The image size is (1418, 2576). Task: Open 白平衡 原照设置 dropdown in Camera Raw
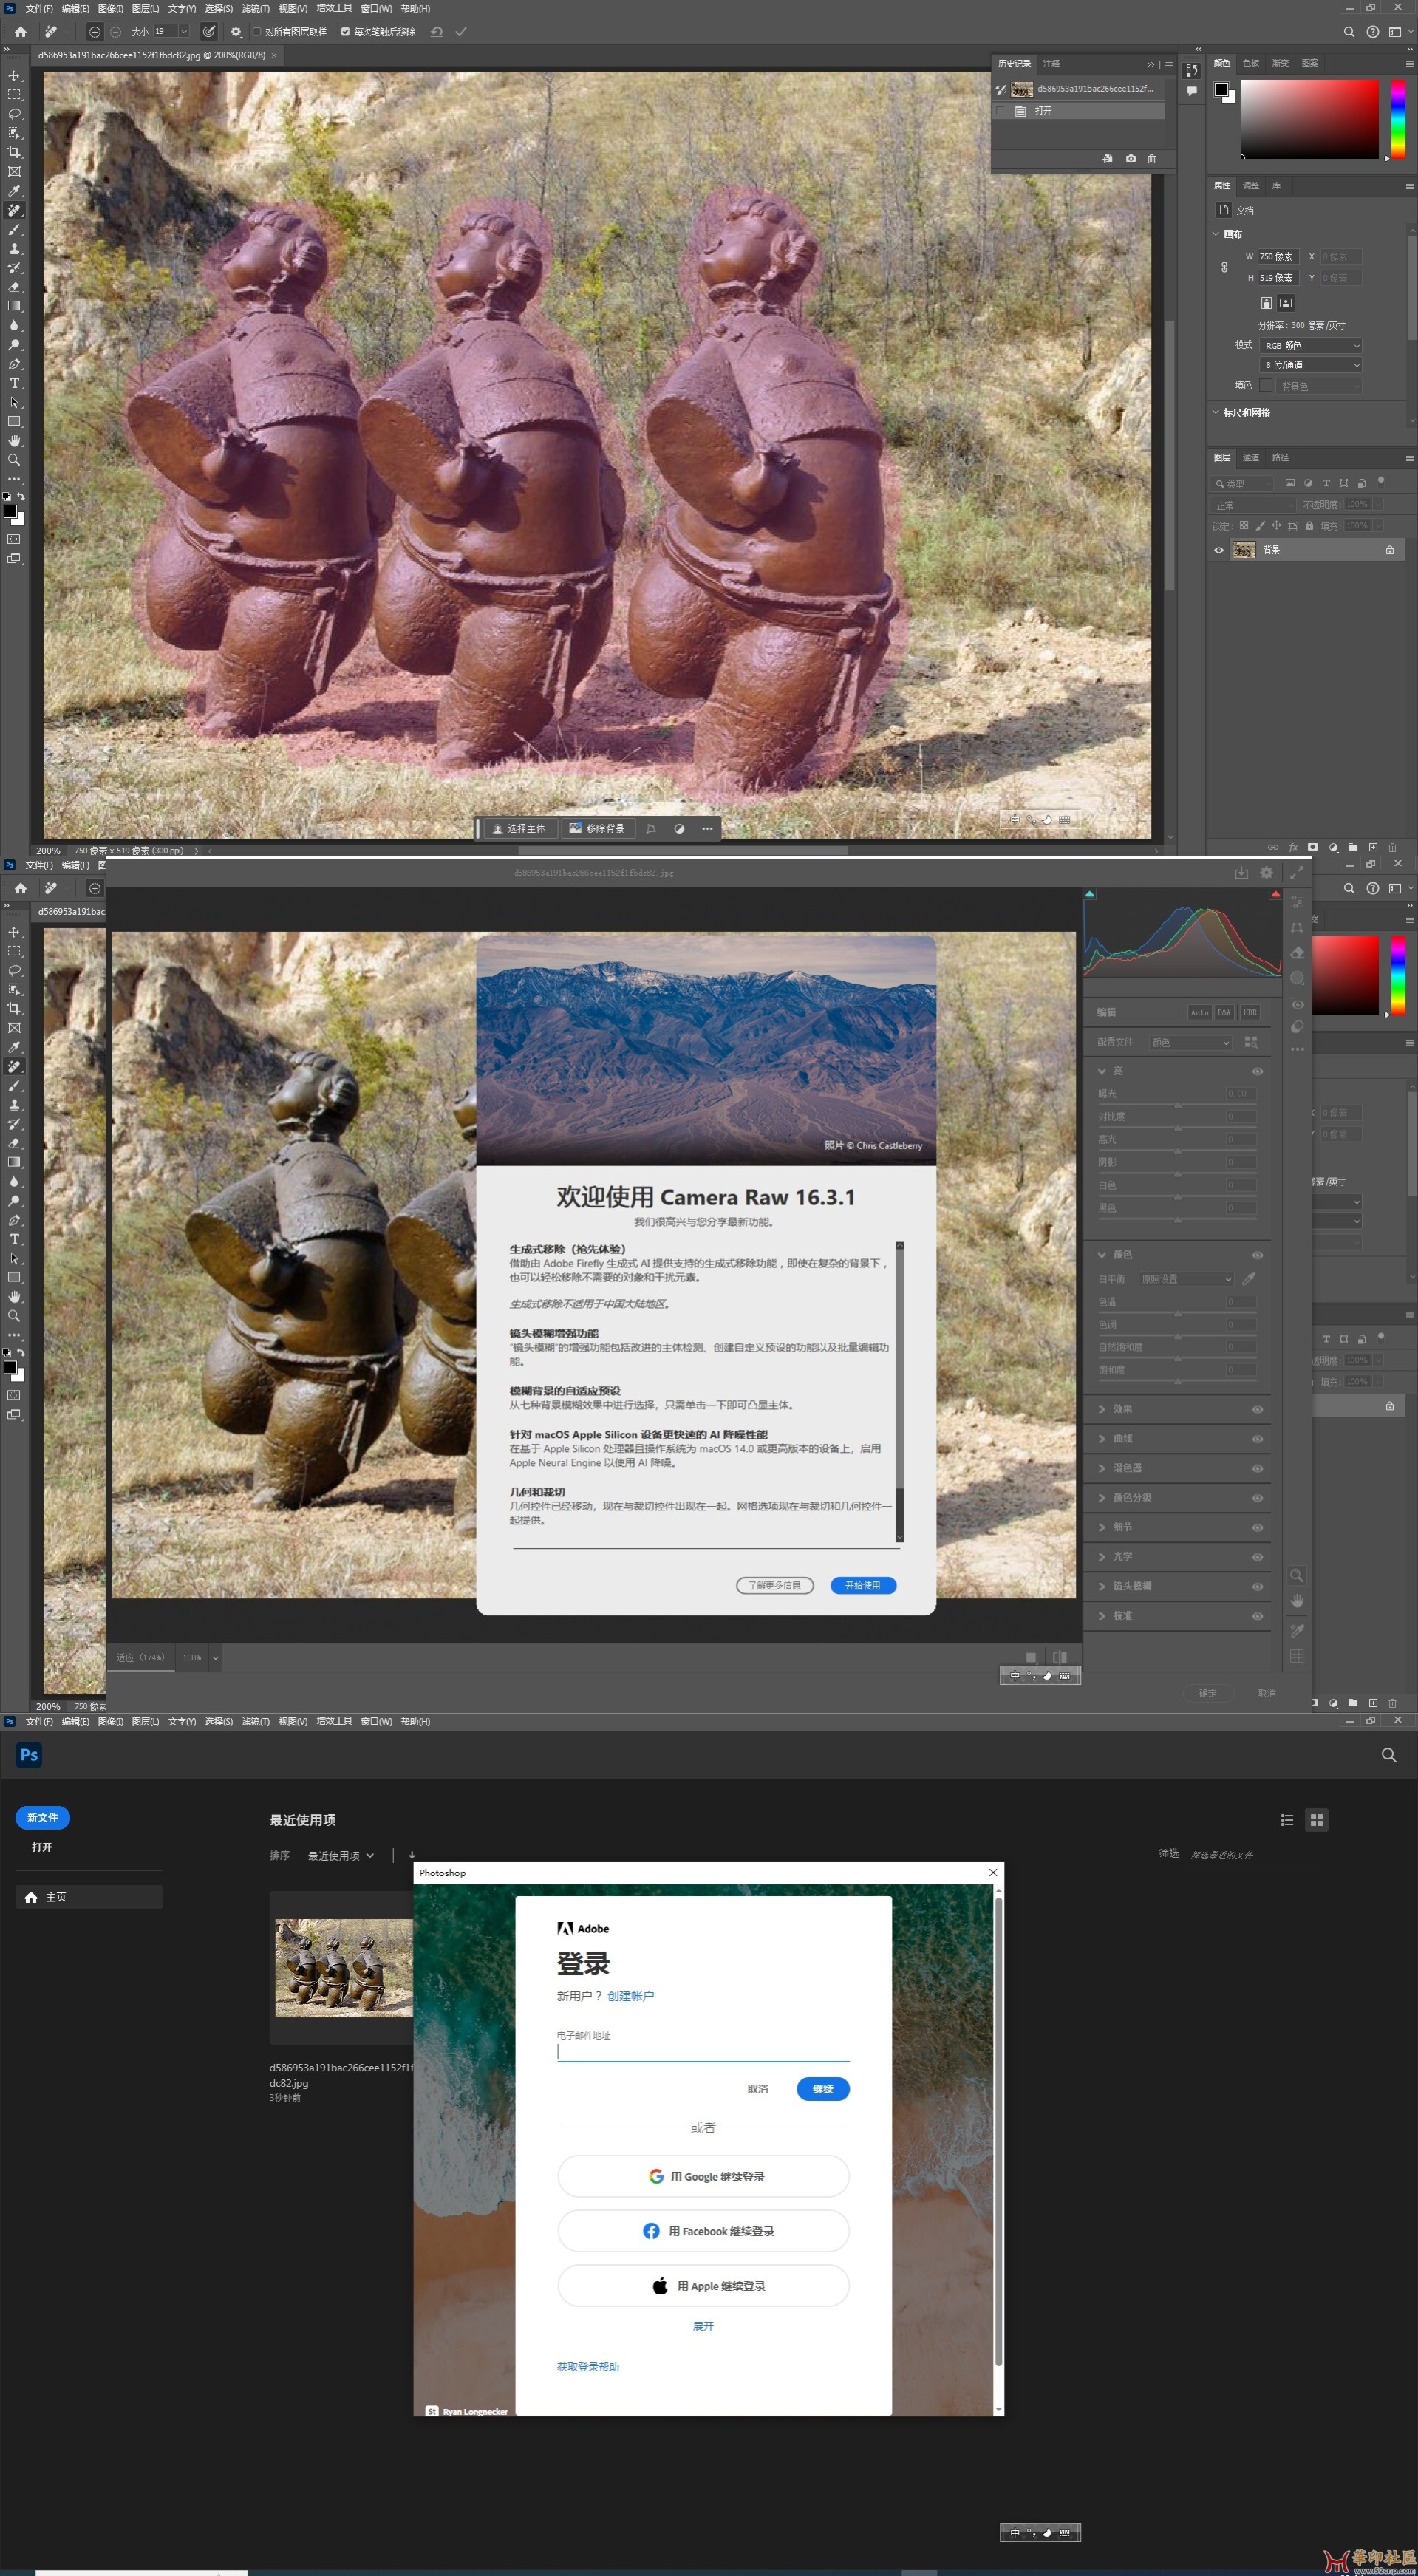pyautogui.click(x=1186, y=1279)
